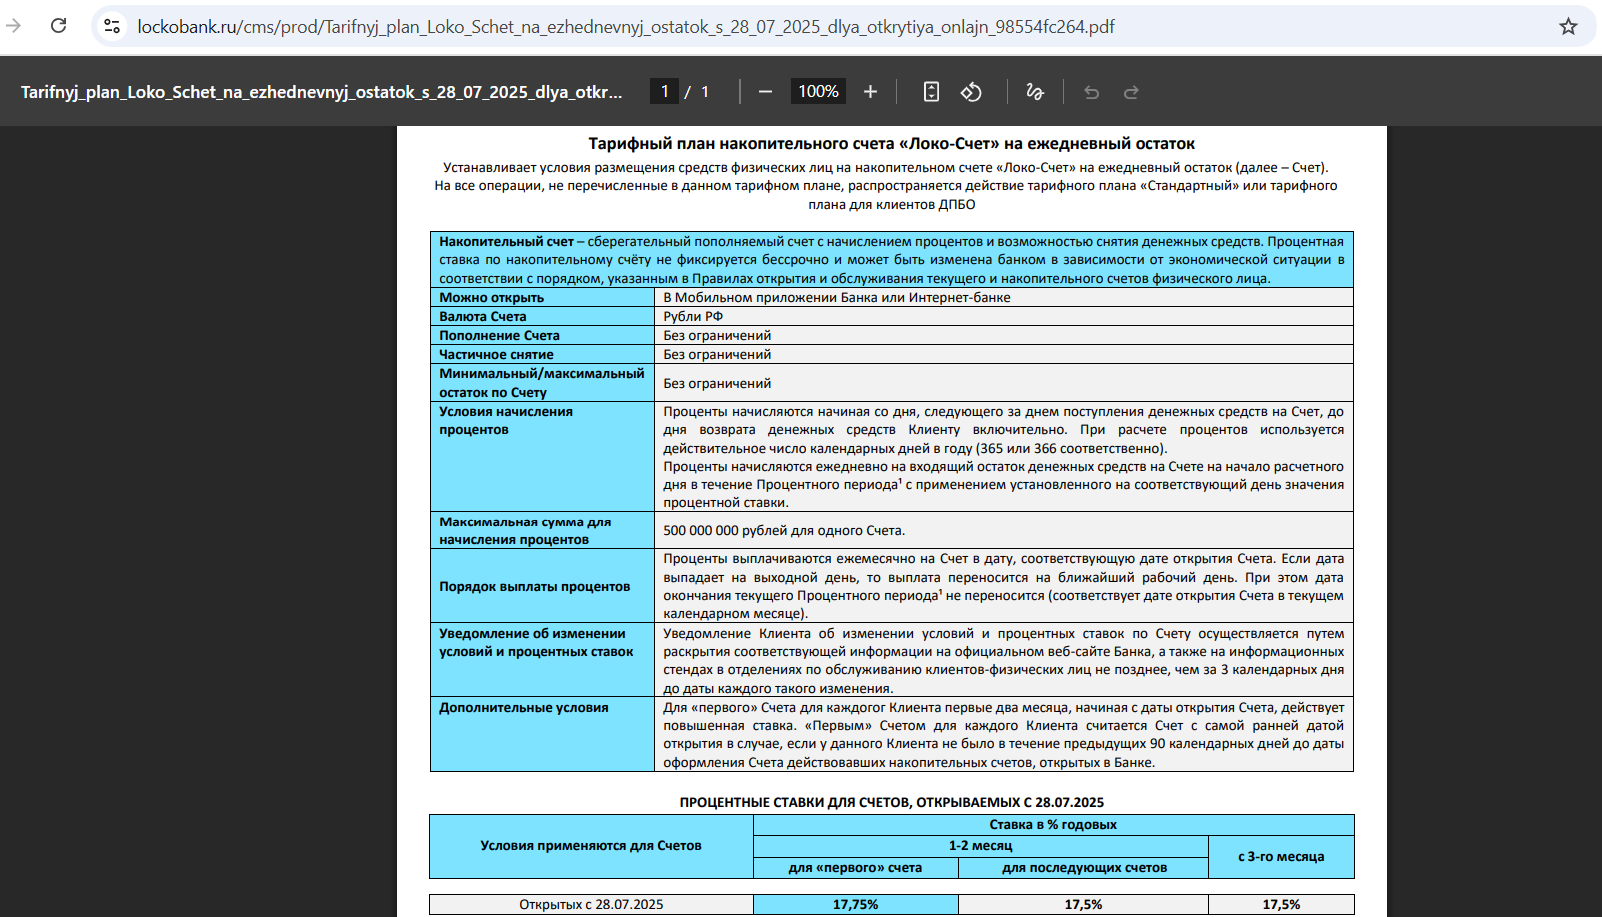Zoom out the PDF

pyautogui.click(x=765, y=92)
